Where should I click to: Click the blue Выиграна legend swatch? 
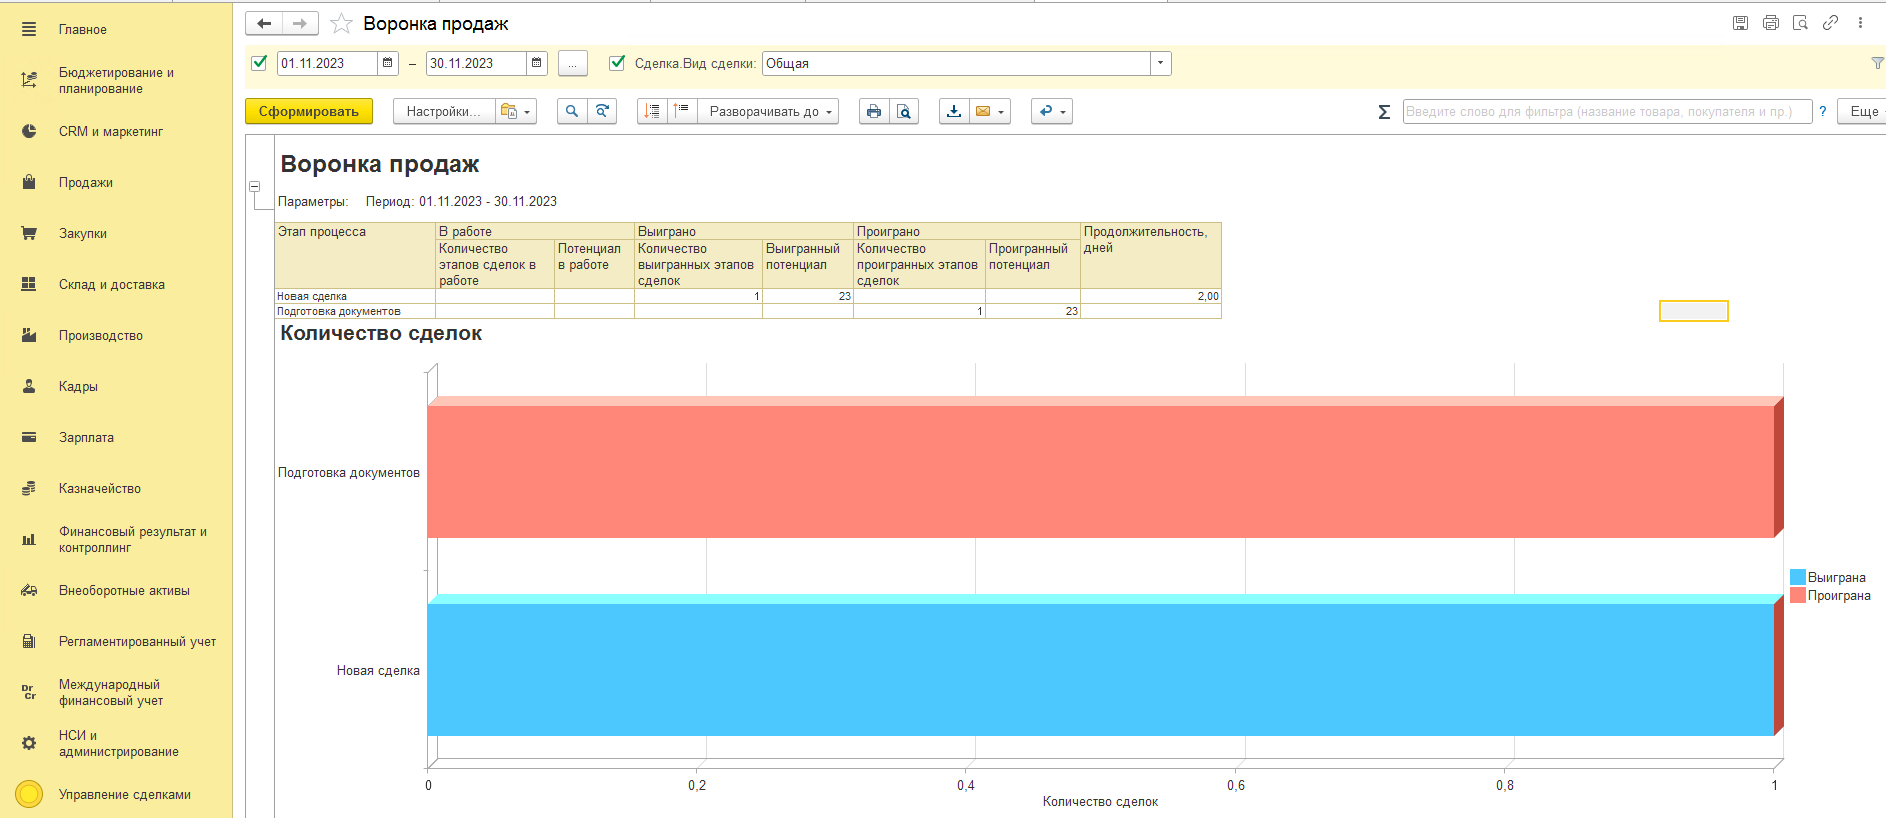[1797, 577]
